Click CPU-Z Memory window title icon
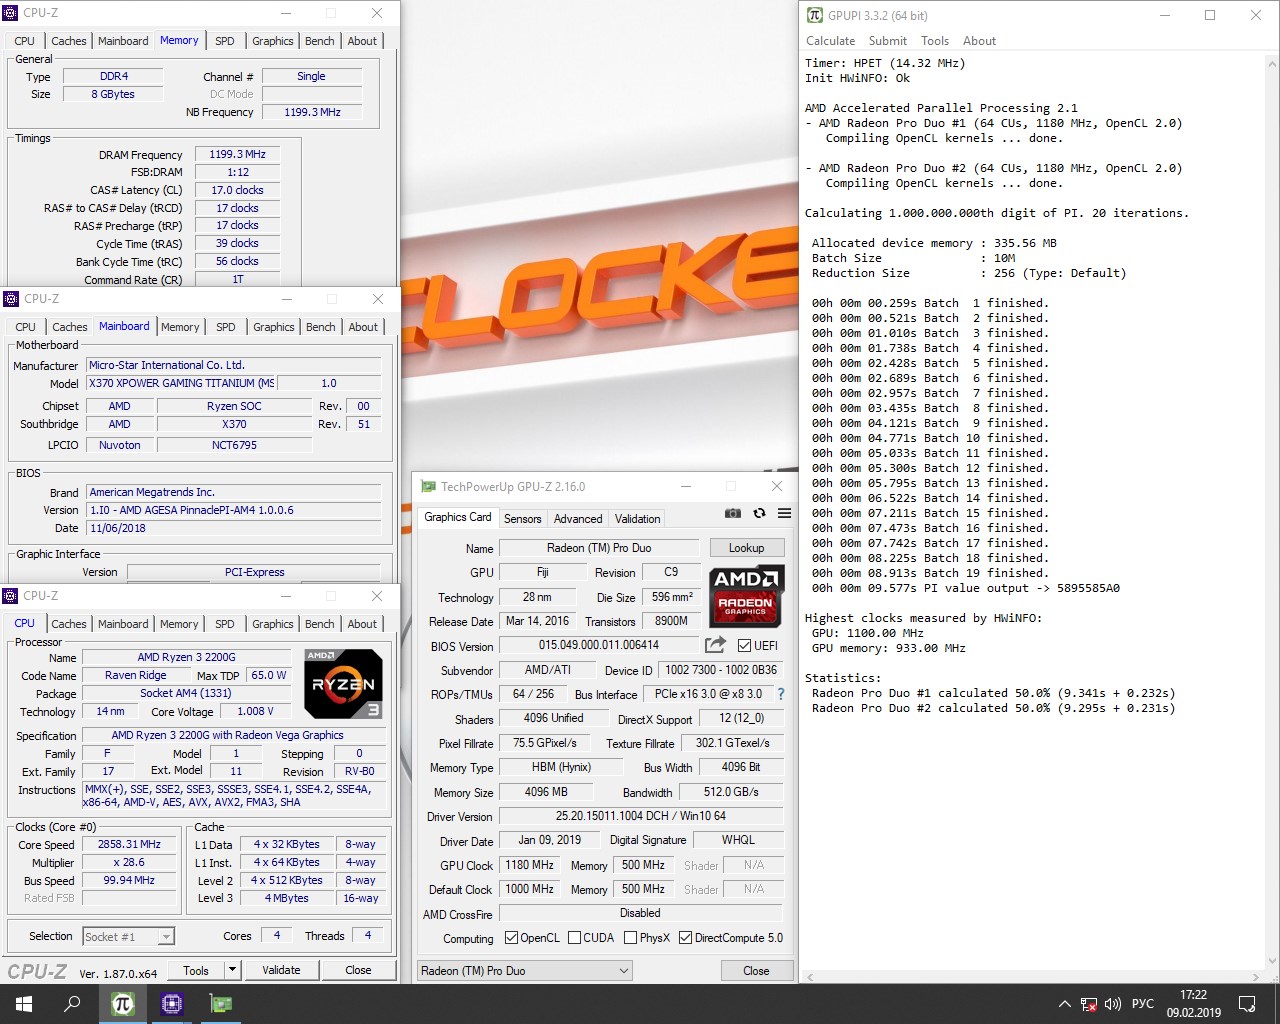Viewport: 1280px width, 1024px height. [x=11, y=13]
